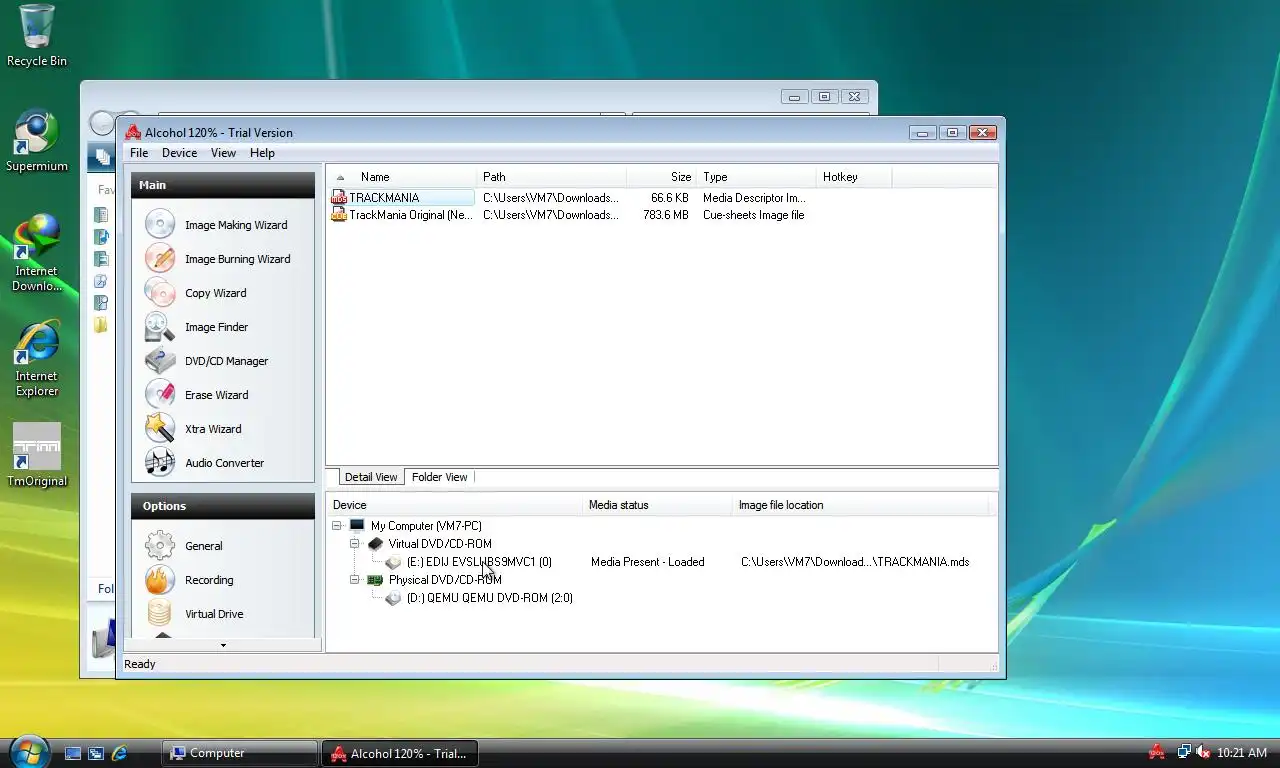Click the 'Media Present - Loaded' status text

click(648, 562)
